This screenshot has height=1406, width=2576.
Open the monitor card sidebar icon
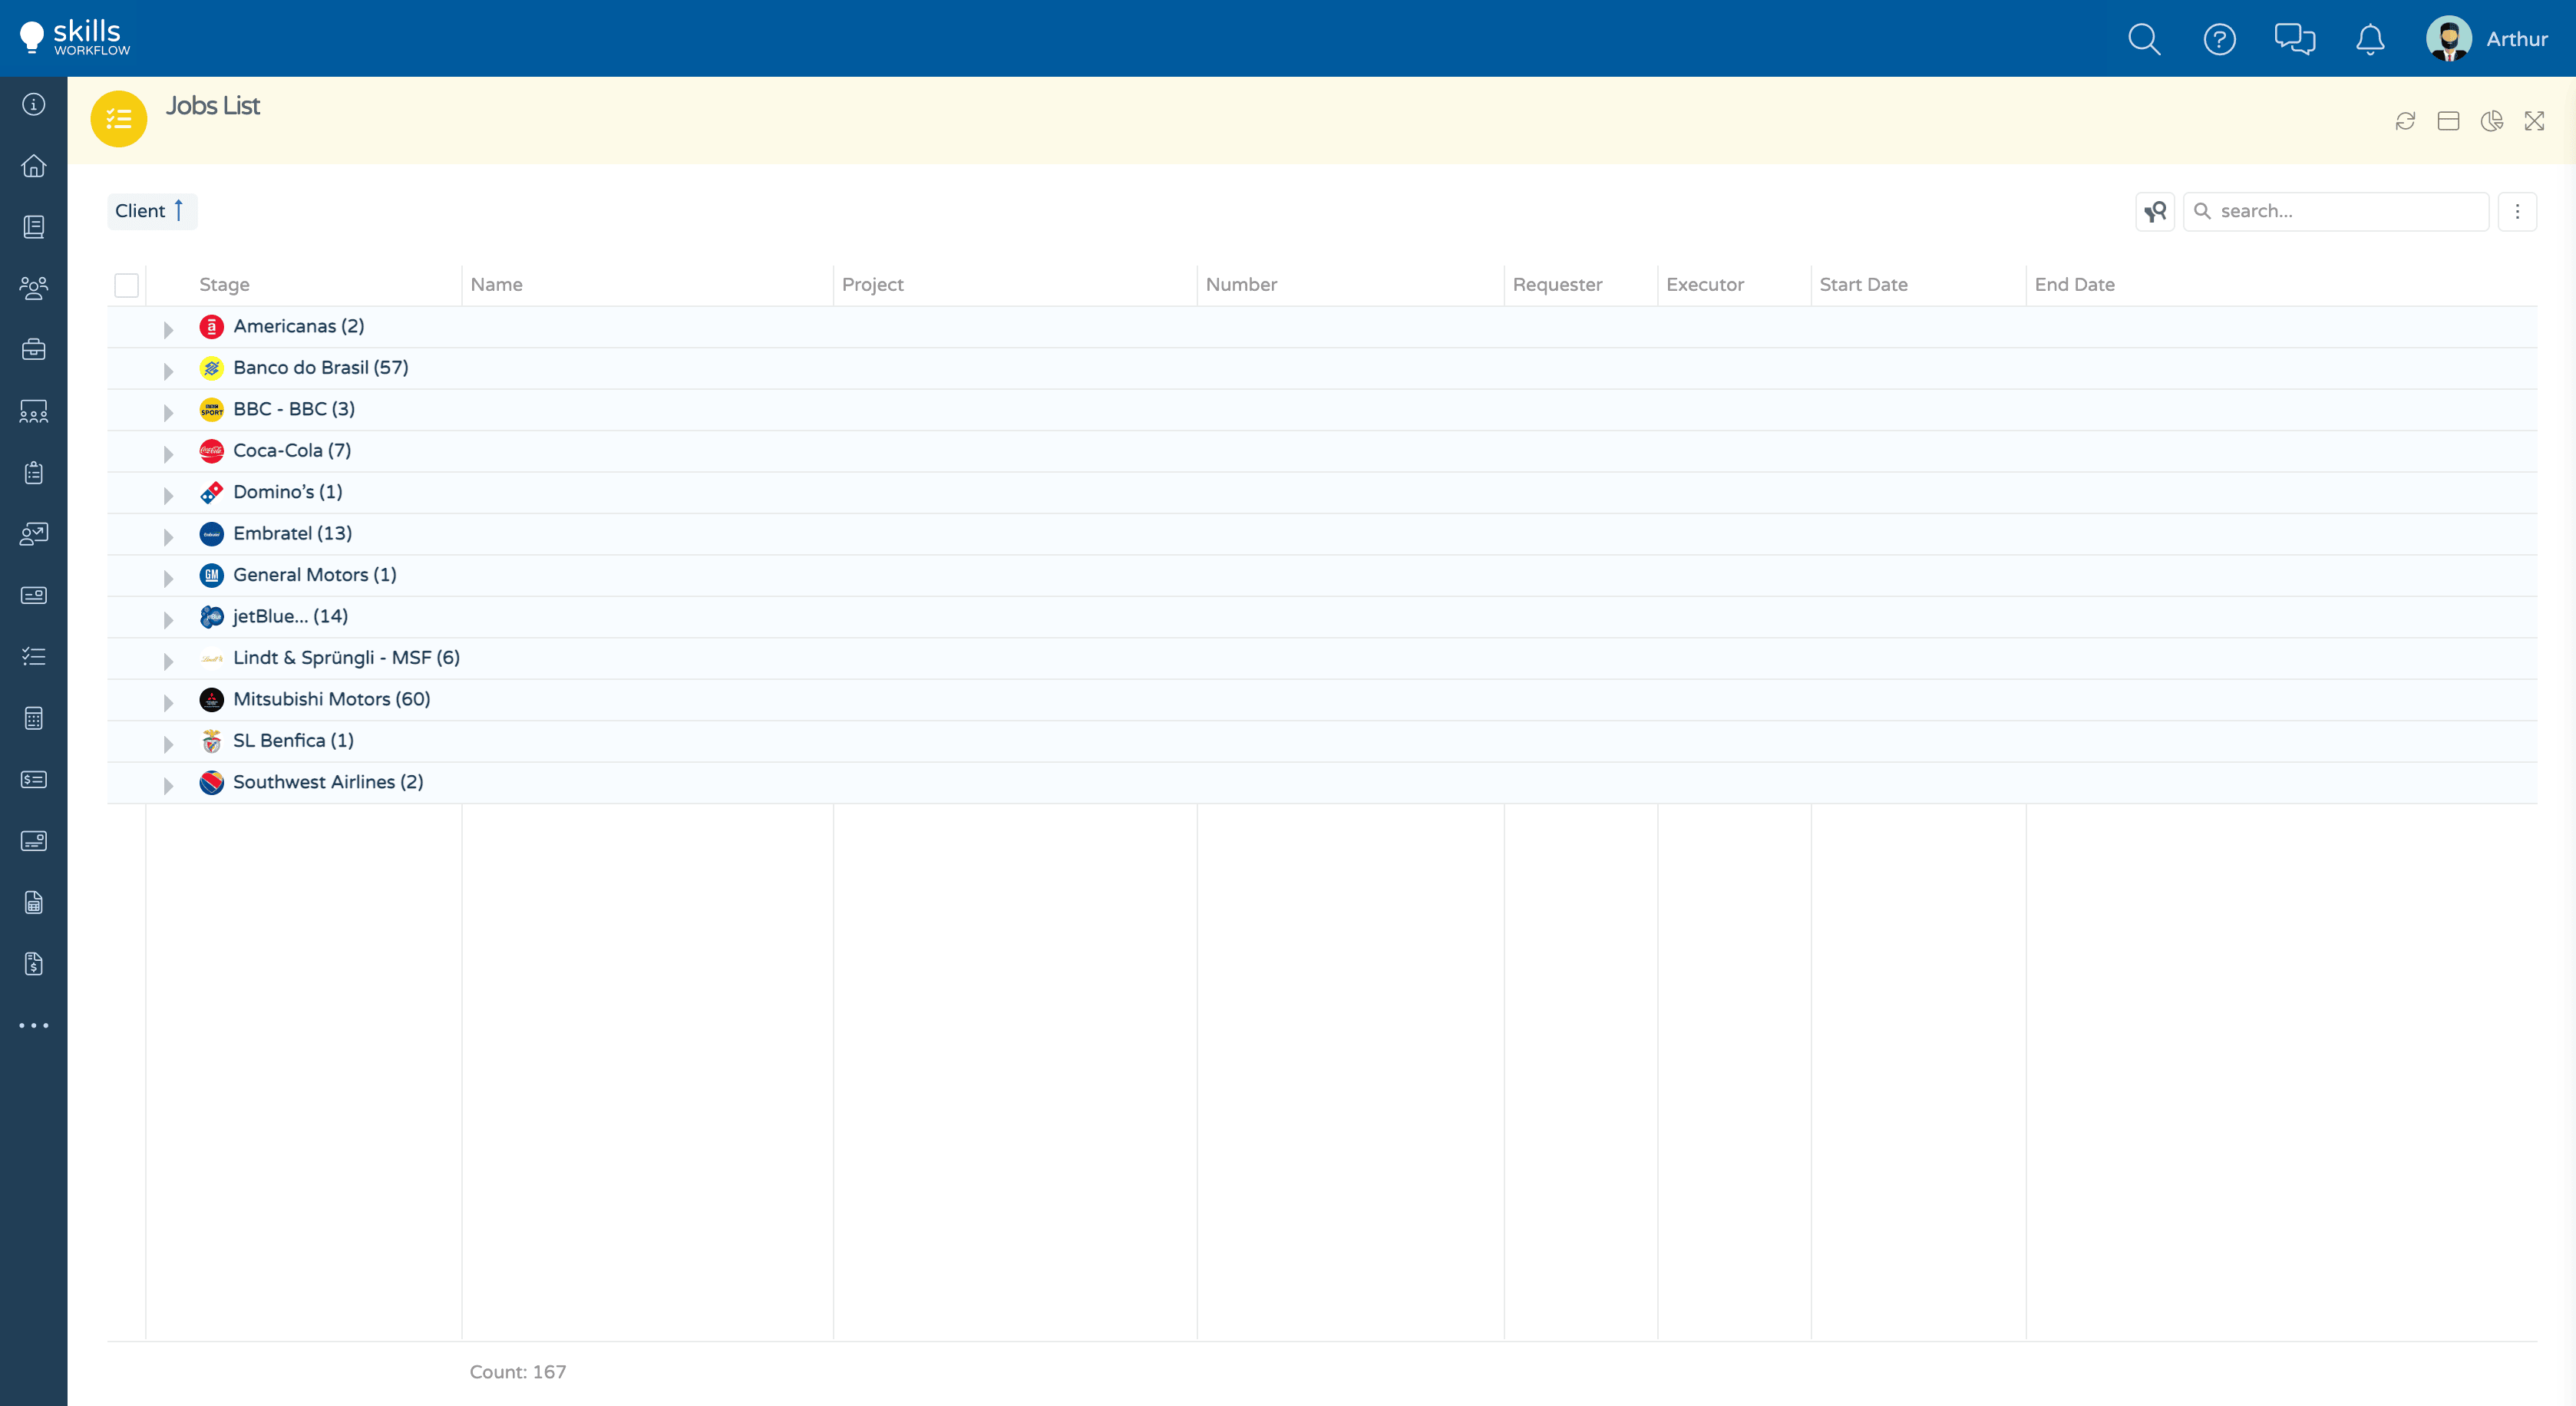pos(34,841)
